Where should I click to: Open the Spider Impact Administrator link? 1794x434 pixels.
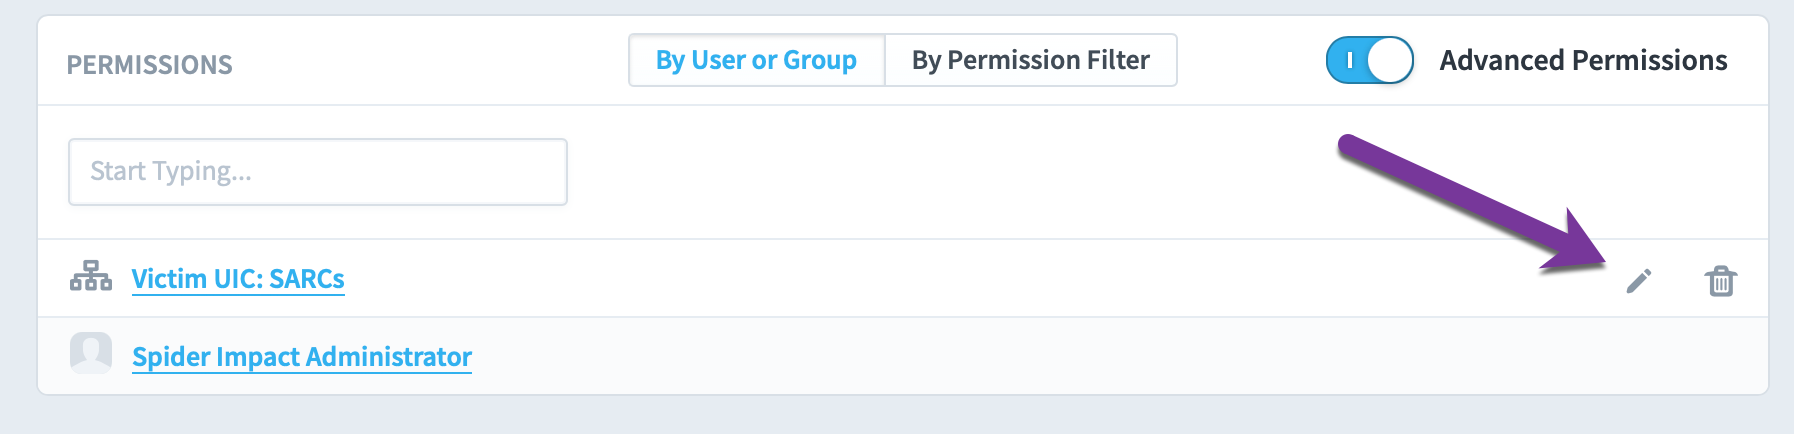[x=302, y=357]
